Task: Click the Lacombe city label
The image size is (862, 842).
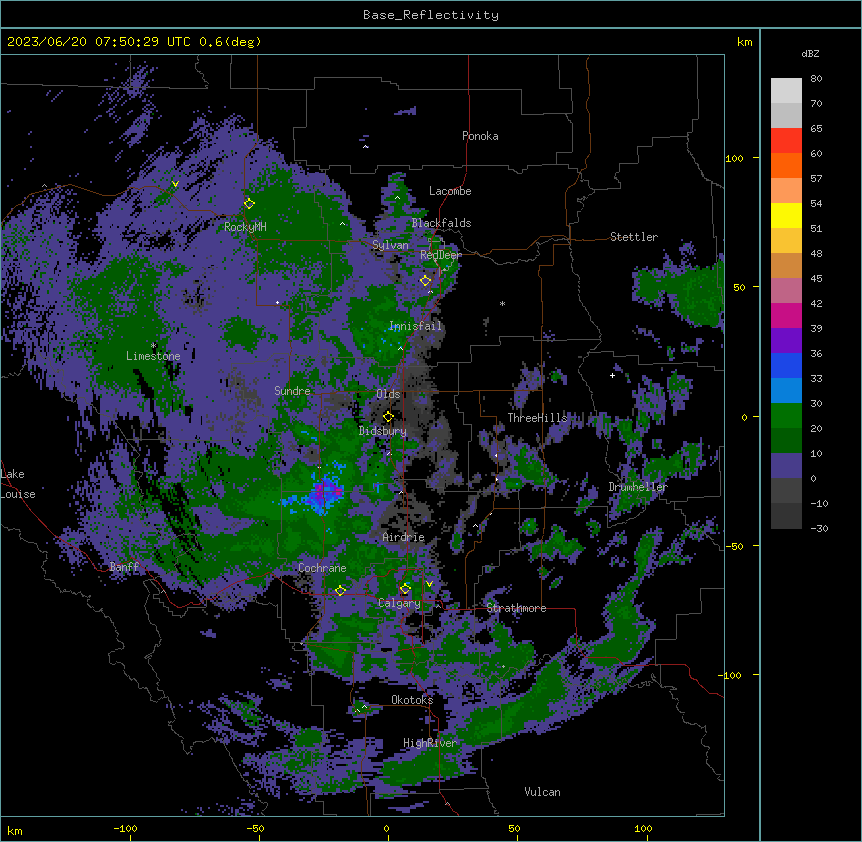Action: pyautogui.click(x=450, y=191)
